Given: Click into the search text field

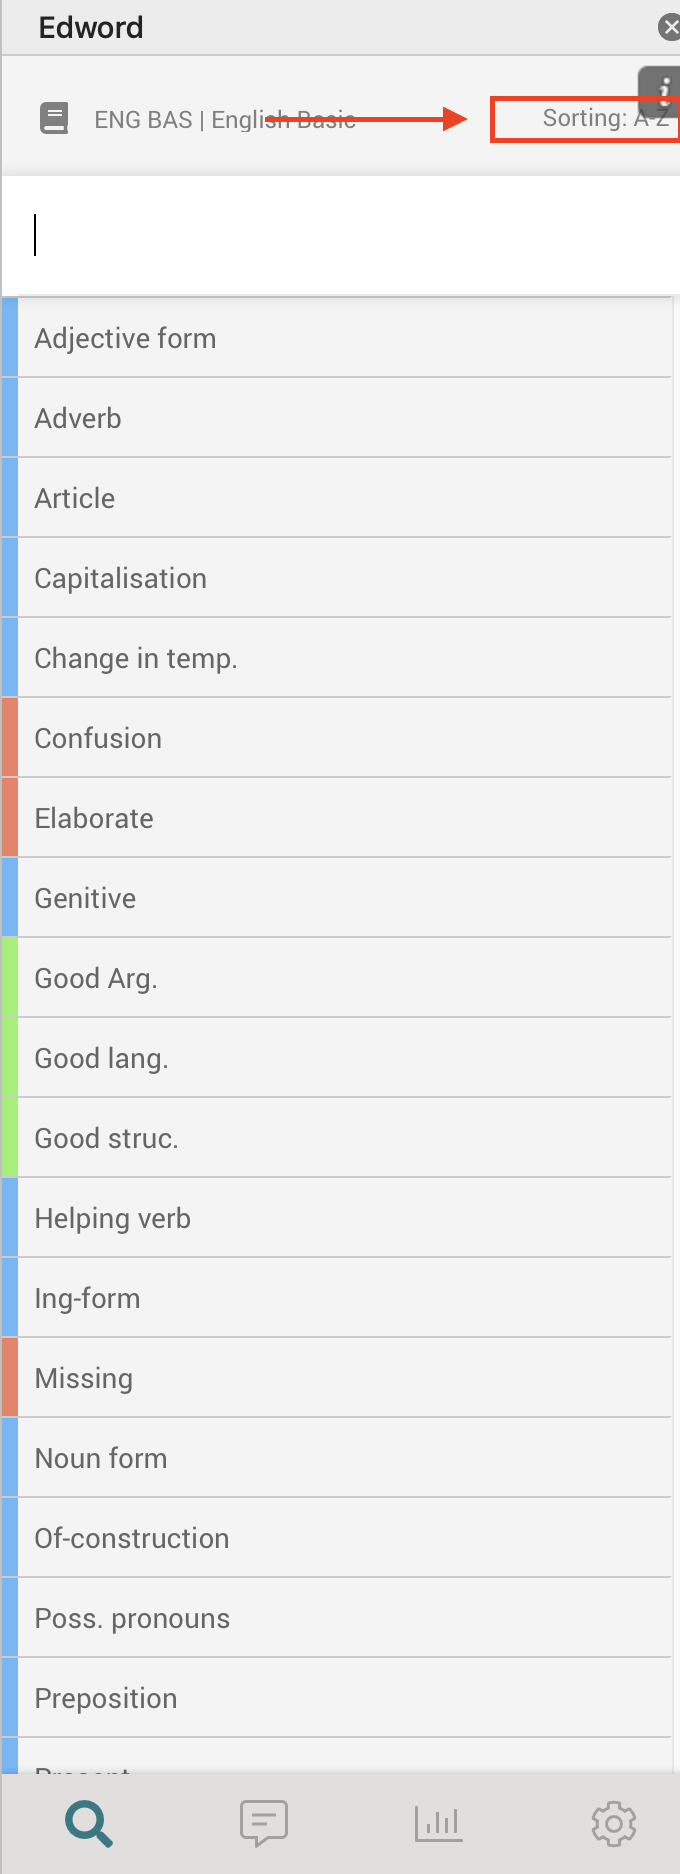Looking at the screenshot, I should (x=340, y=236).
